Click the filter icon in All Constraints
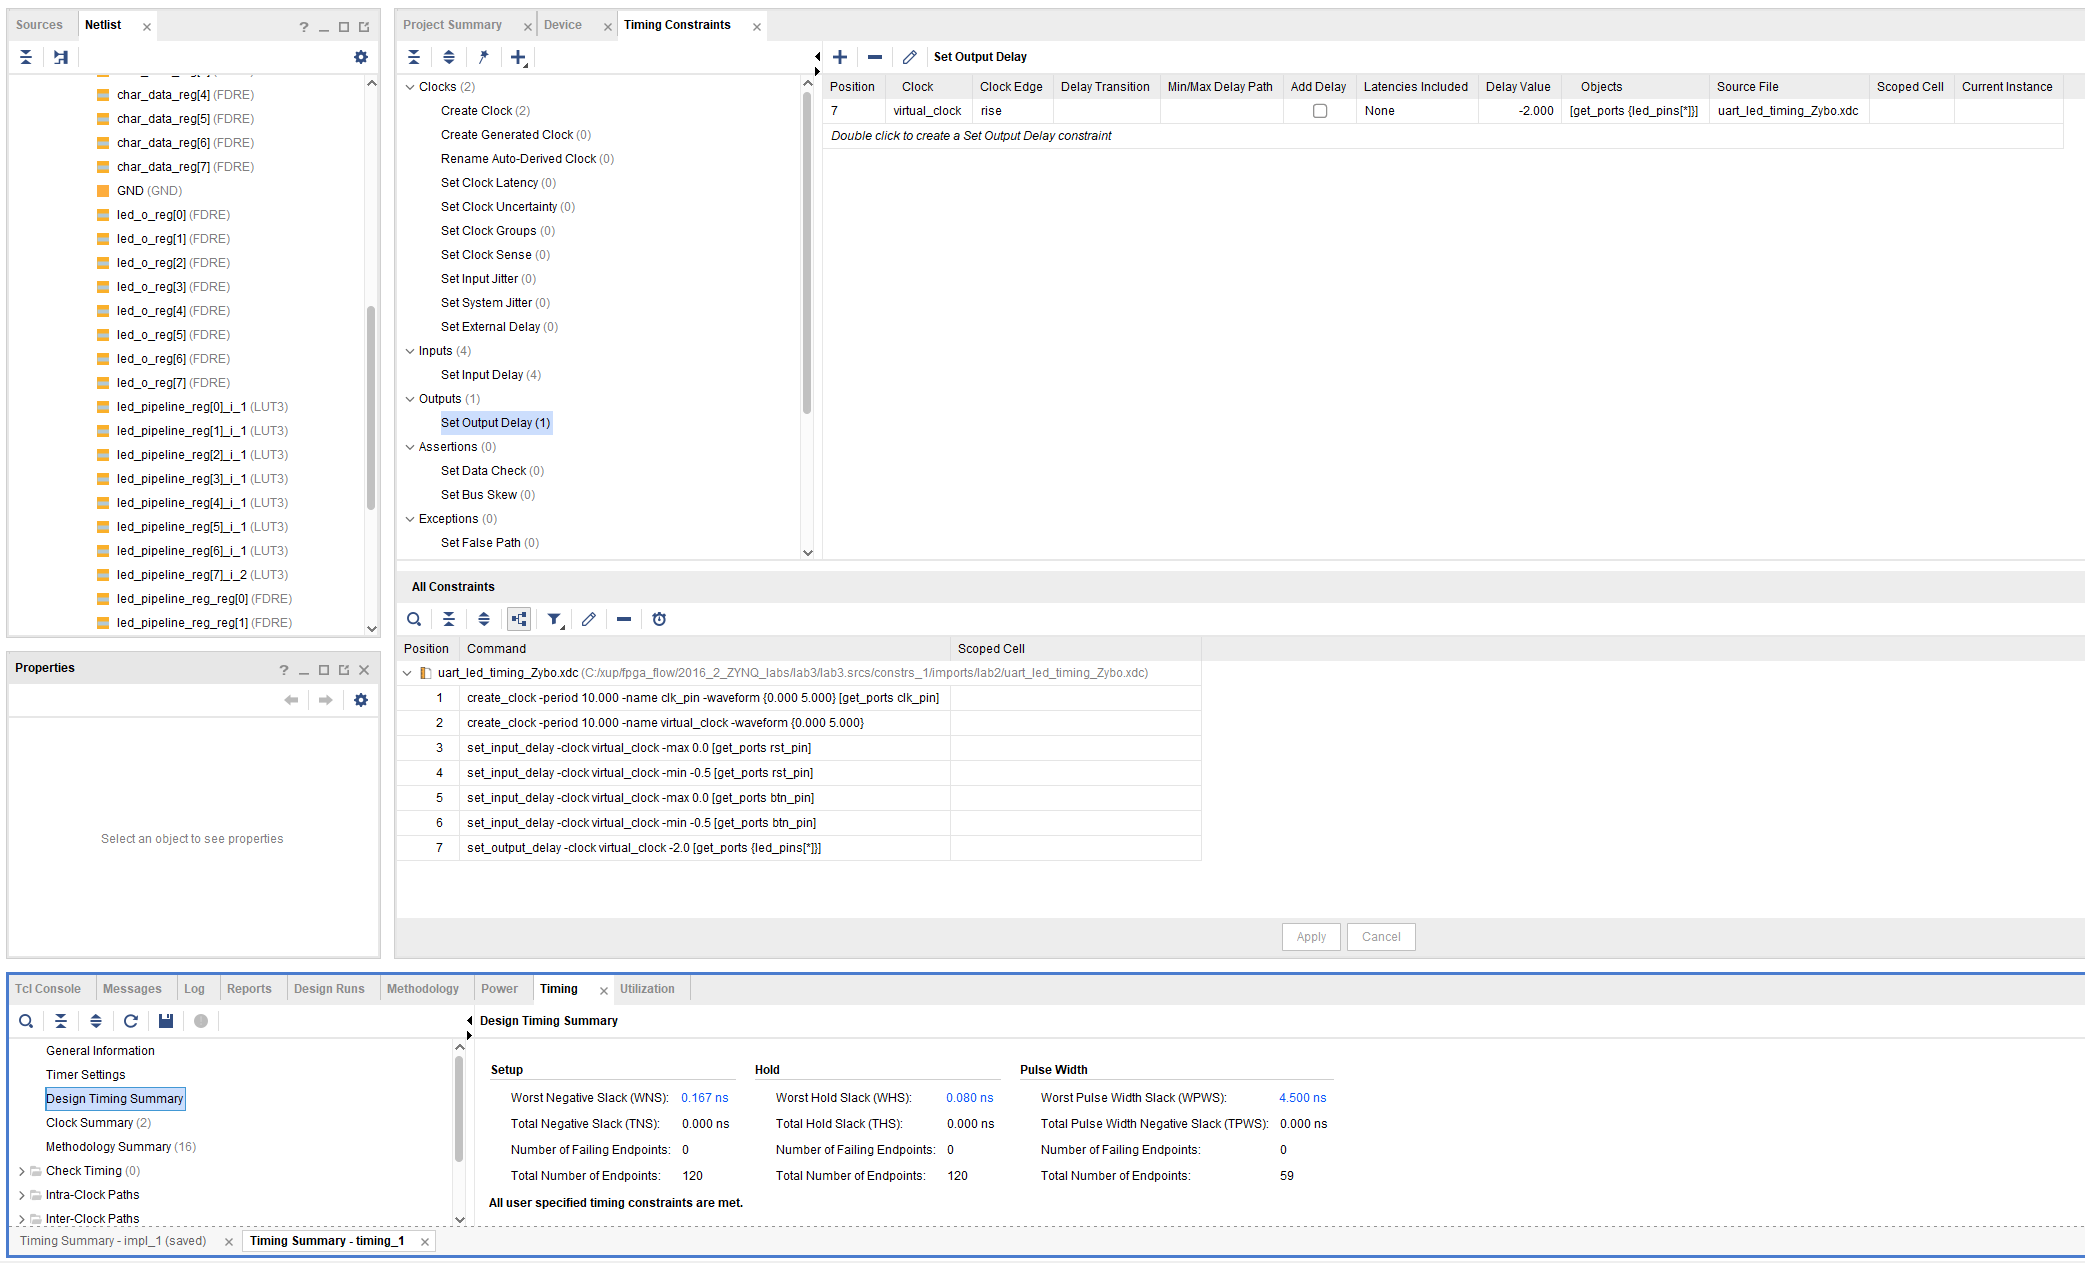Viewport: 2085px width, 1263px height. [553, 619]
